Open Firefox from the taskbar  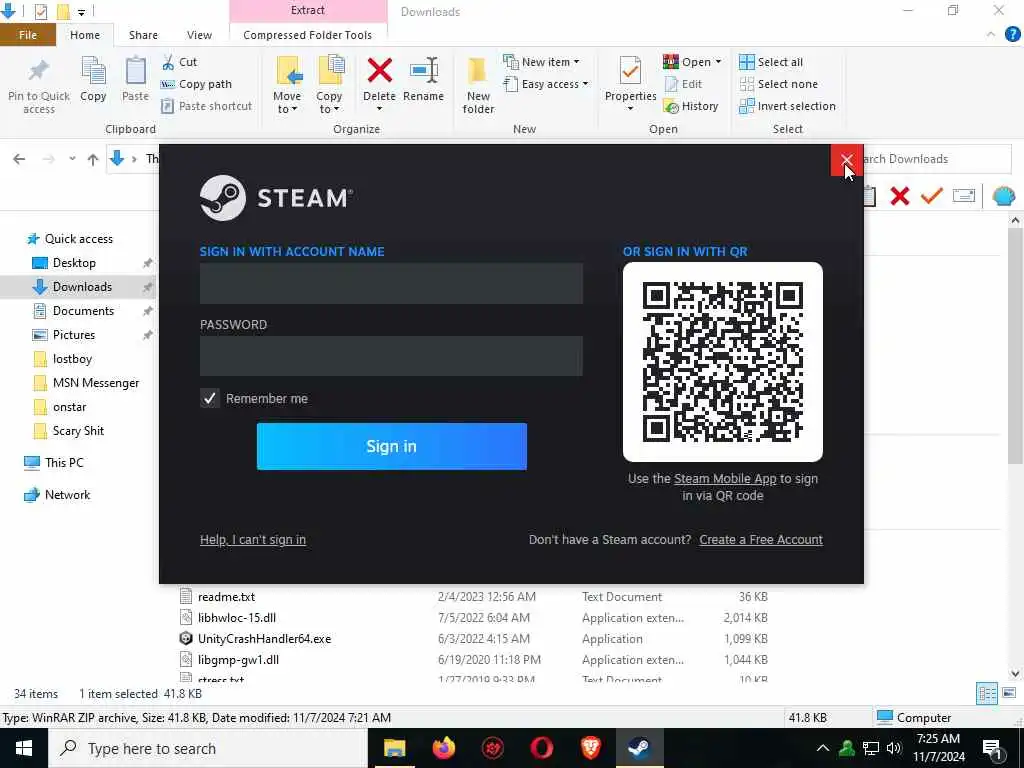444,748
